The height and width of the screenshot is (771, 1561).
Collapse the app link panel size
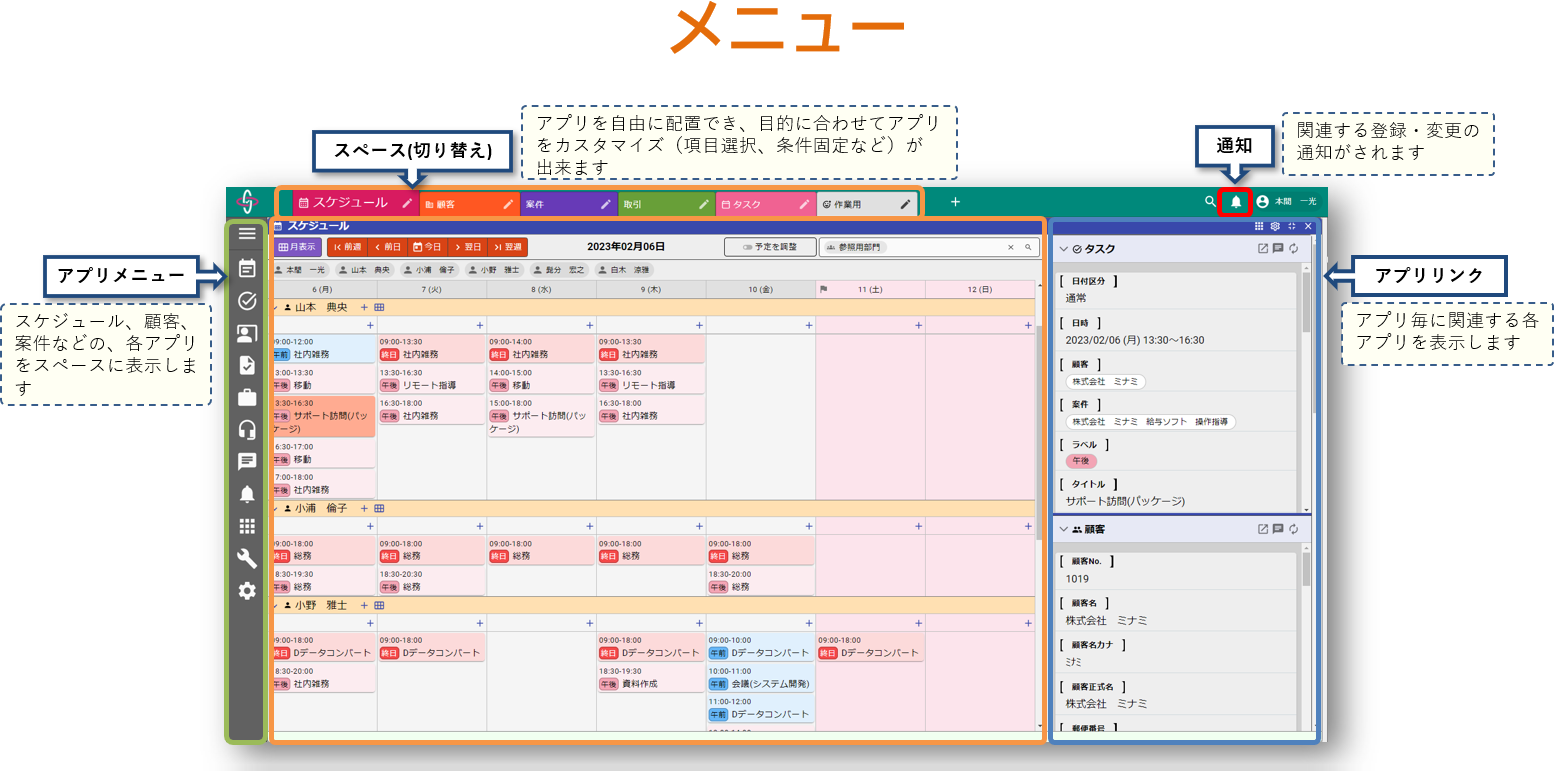pos(1291,227)
